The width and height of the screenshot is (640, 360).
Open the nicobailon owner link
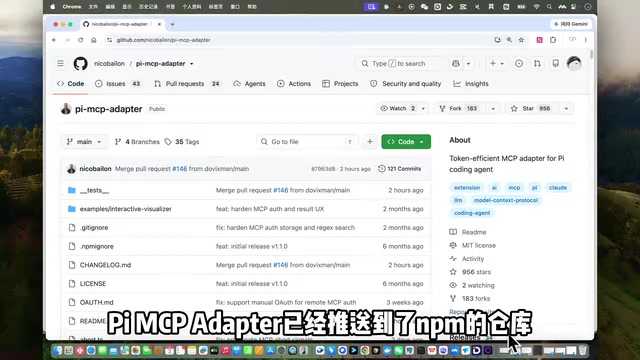click(x=109, y=64)
